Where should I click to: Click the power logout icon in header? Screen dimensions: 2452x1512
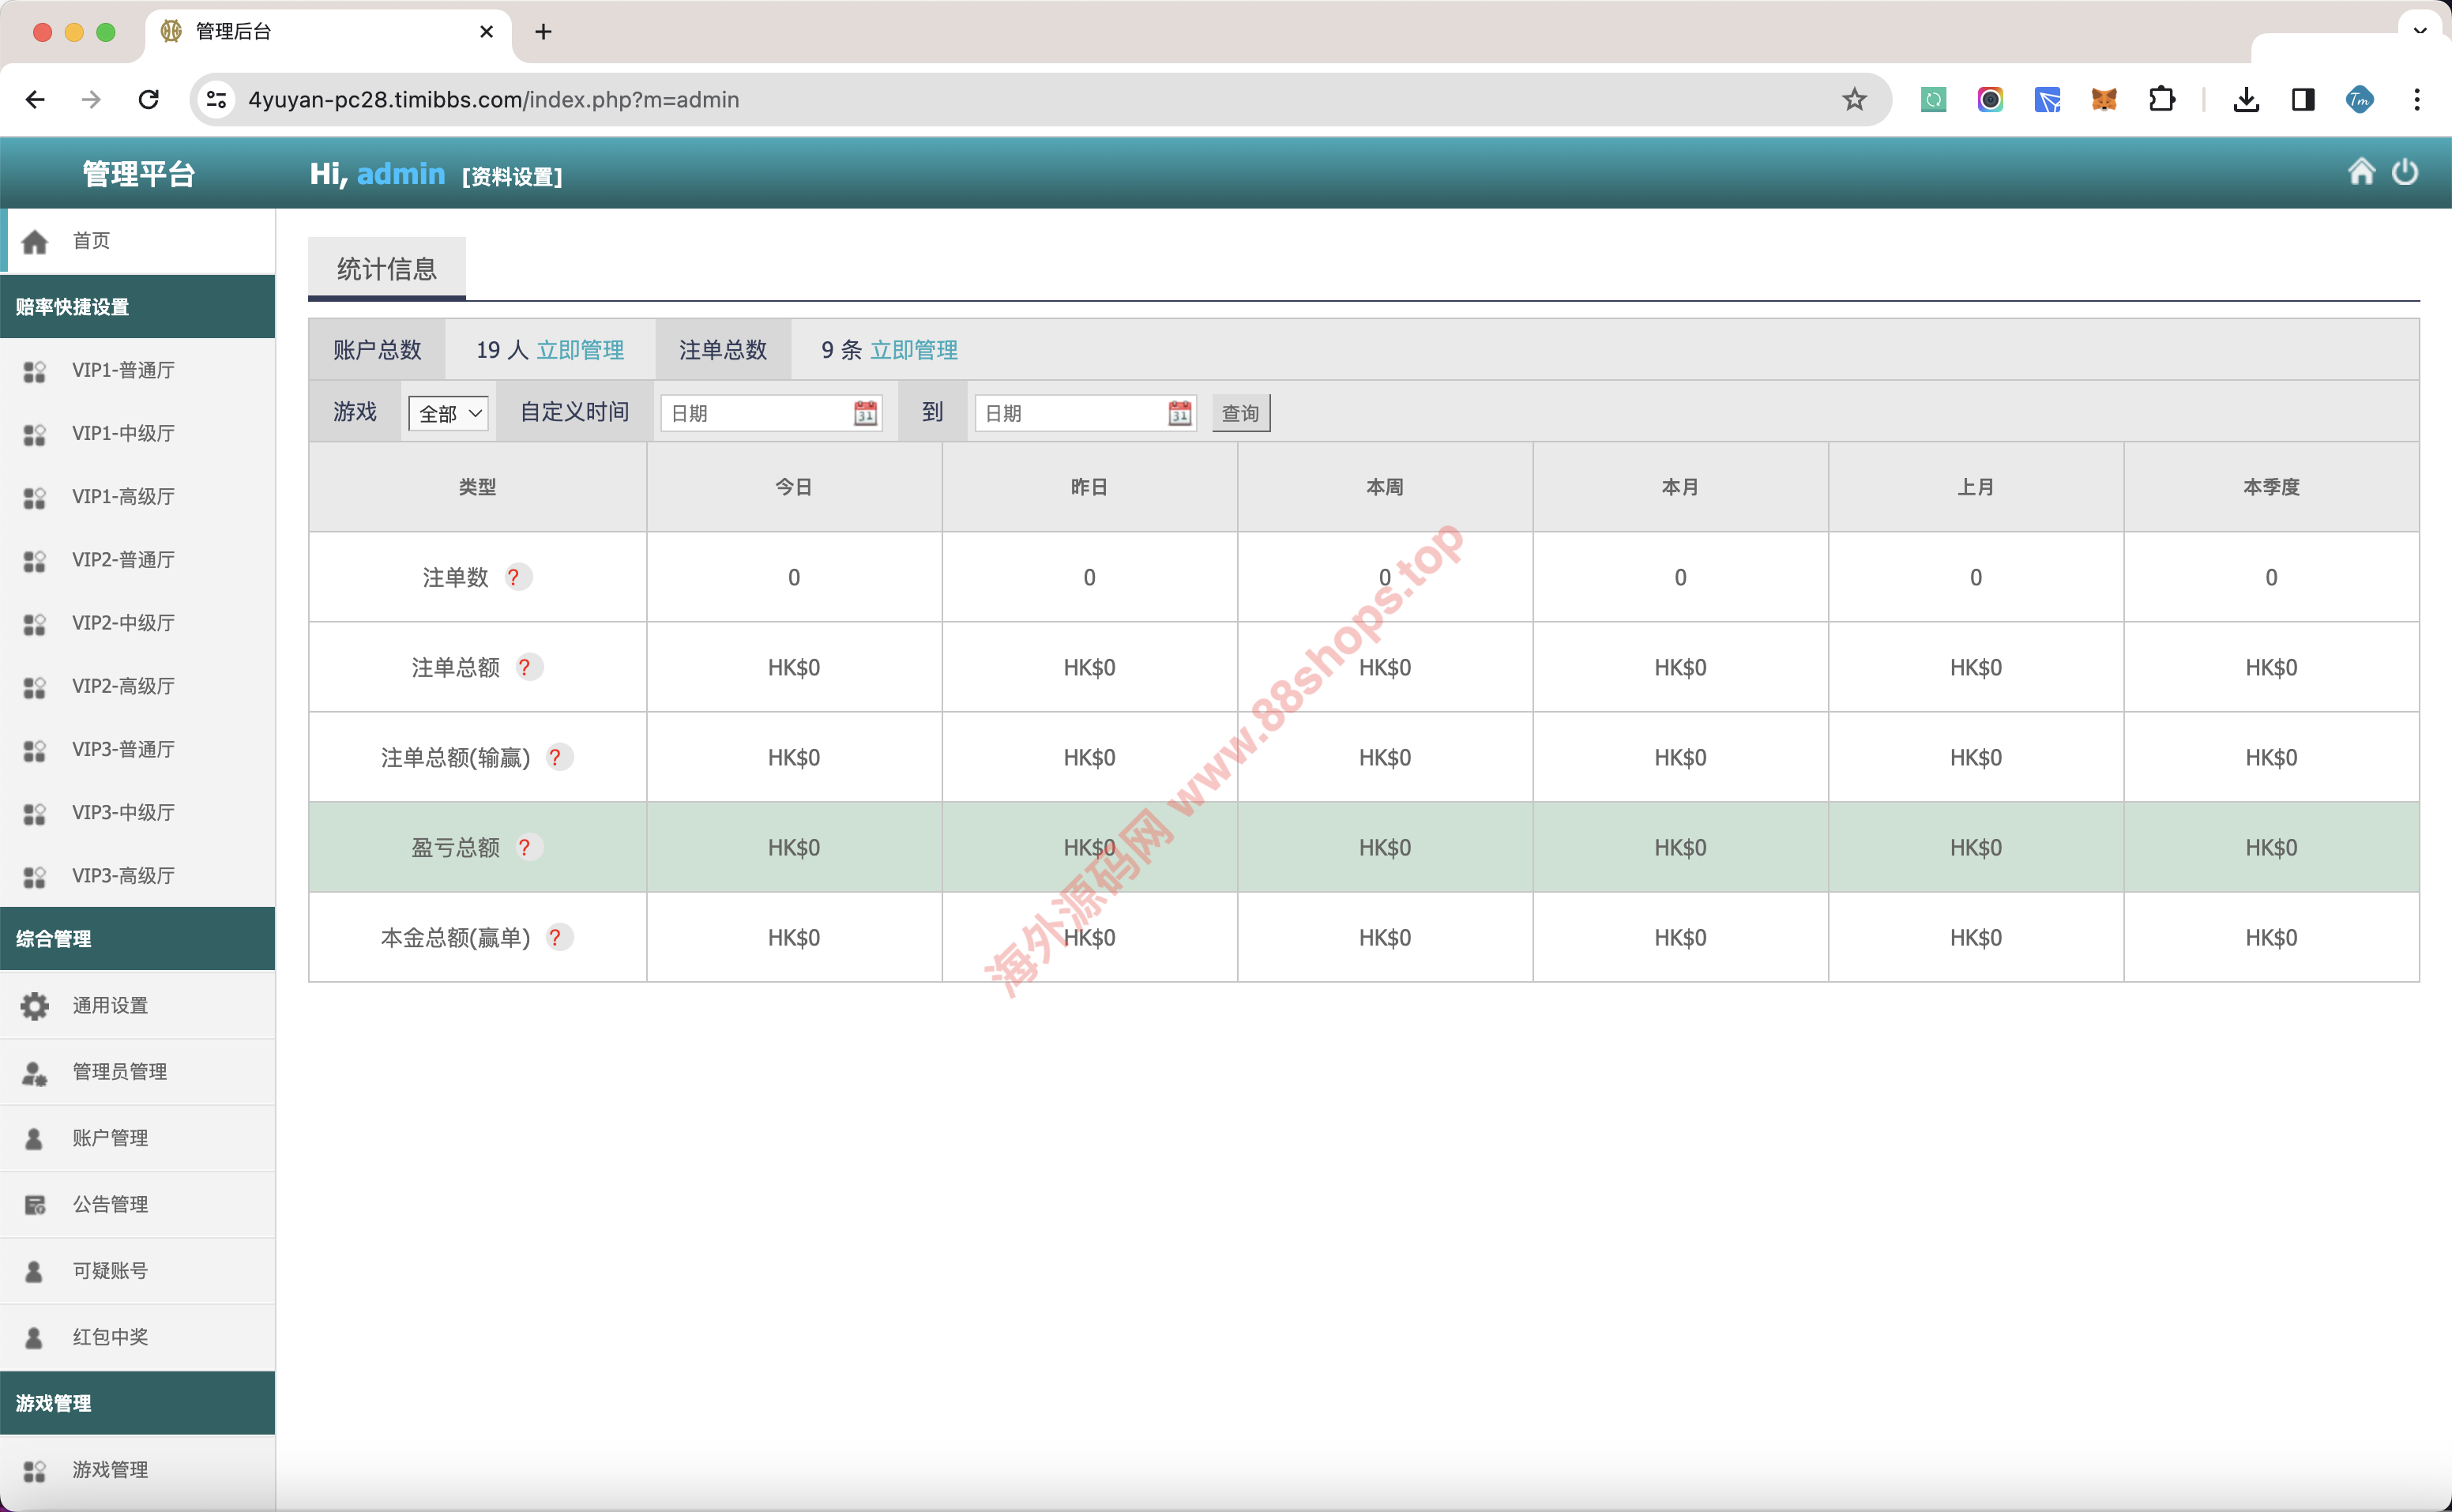pos(2404,173)
